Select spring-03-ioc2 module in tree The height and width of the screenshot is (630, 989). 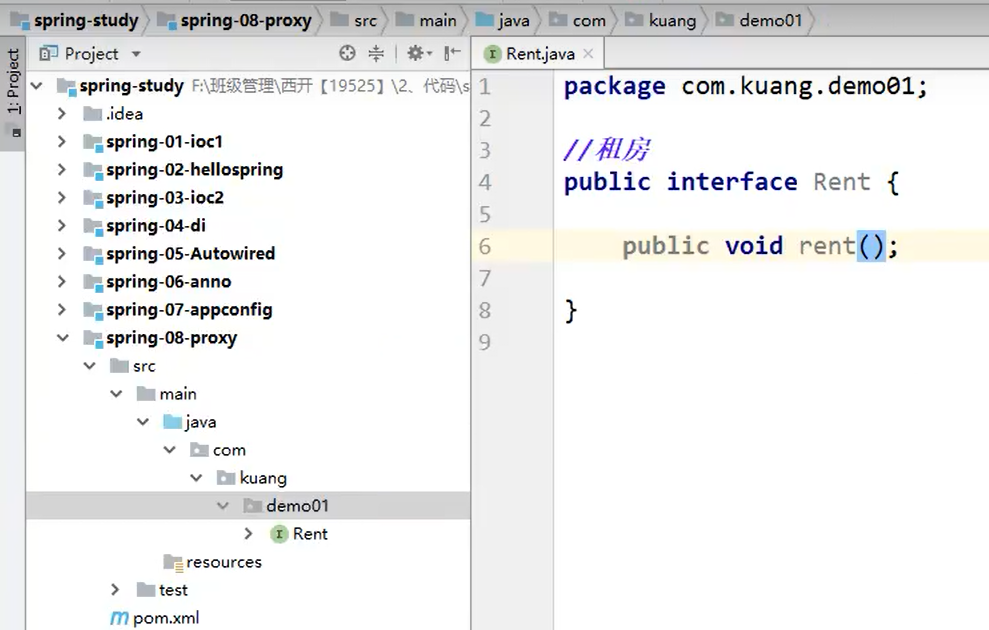coord(165,197)
